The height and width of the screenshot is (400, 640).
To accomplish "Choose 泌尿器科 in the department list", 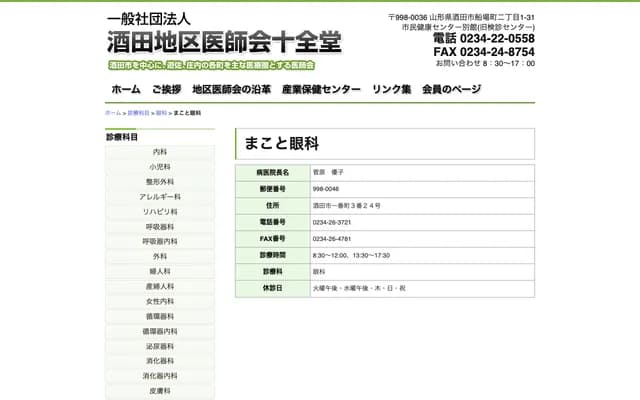I will coord(160,346).
